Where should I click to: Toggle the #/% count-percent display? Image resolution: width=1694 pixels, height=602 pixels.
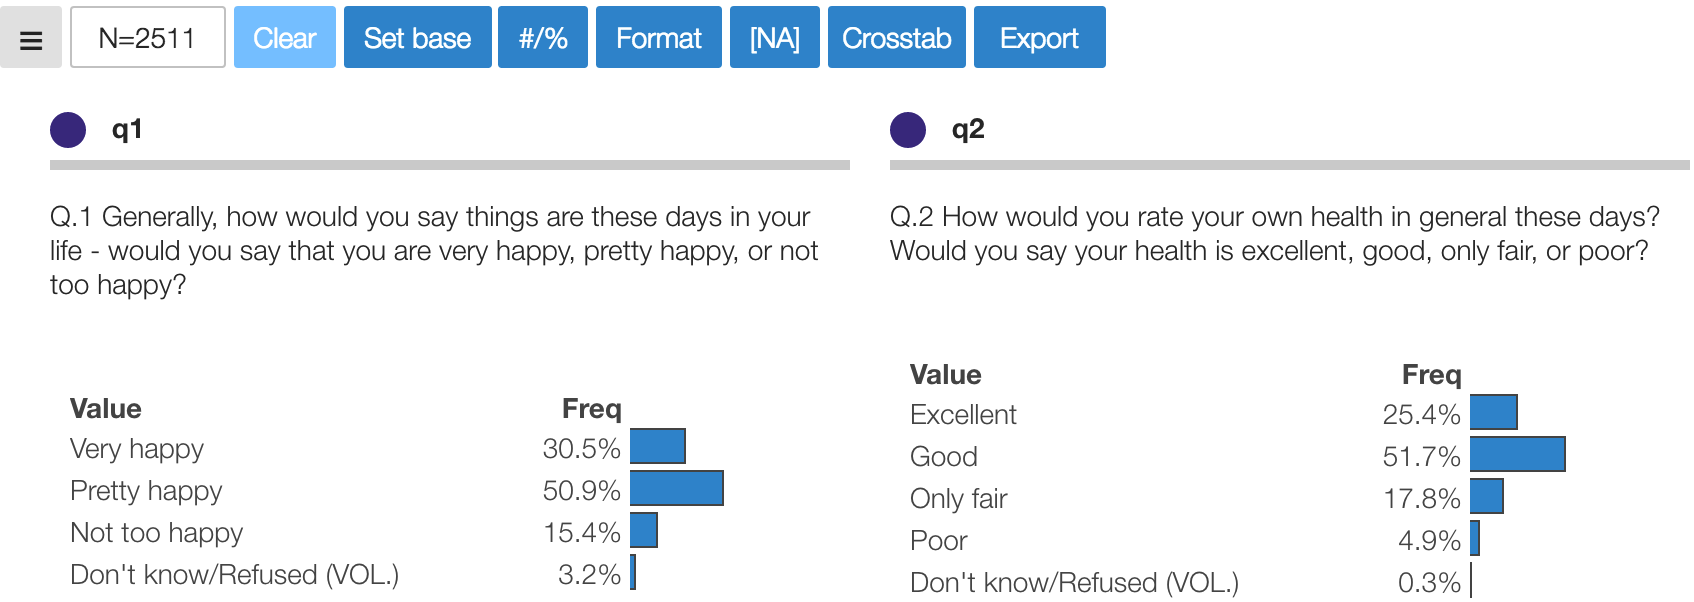pyautogui.click(x=542, y=38)
